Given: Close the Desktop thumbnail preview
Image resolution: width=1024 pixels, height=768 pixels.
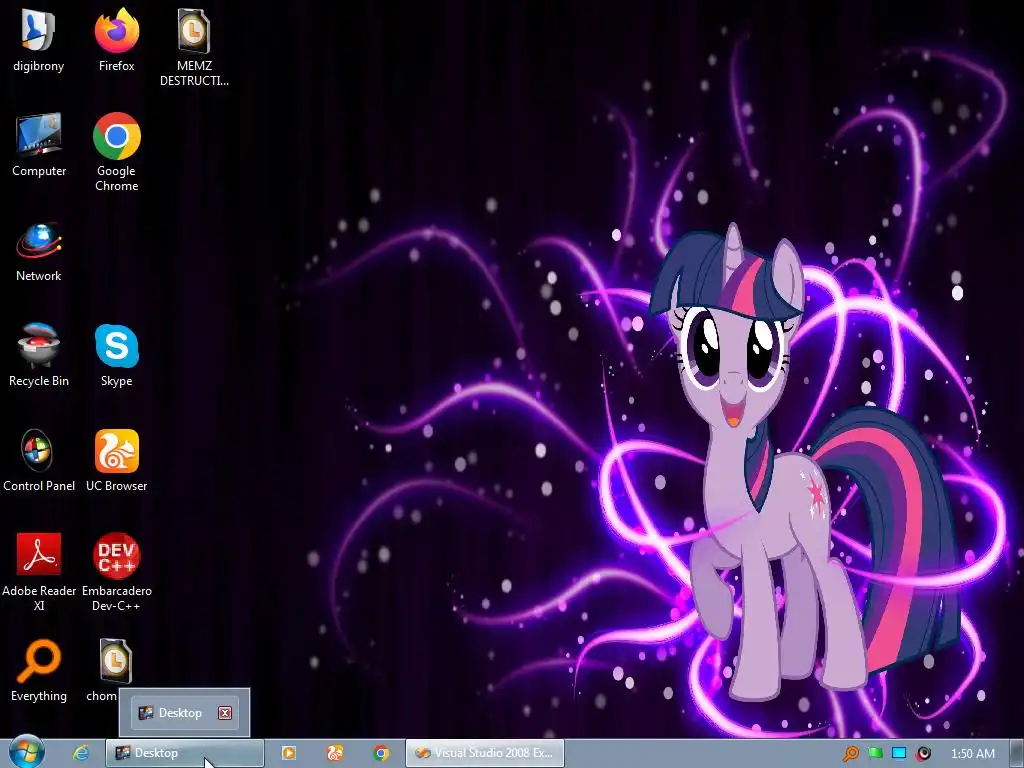Looking at the screenshot, I should click(x=225, y=712).
